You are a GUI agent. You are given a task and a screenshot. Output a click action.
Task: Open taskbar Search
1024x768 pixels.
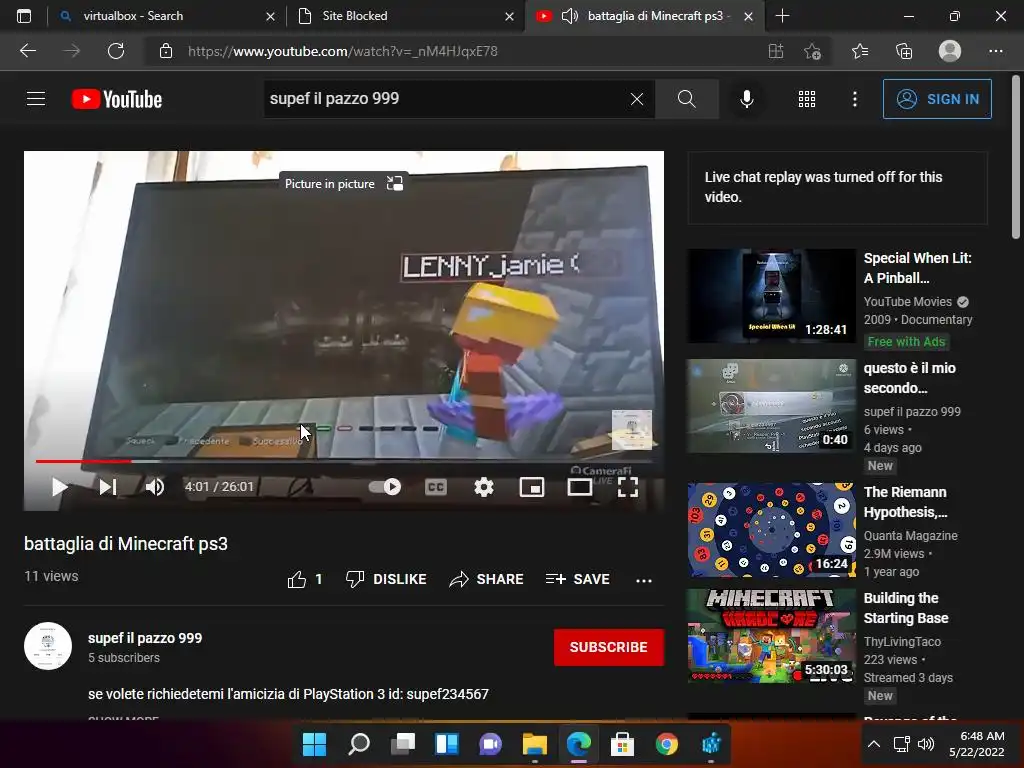pyautogui.click(x=359, y=744)
